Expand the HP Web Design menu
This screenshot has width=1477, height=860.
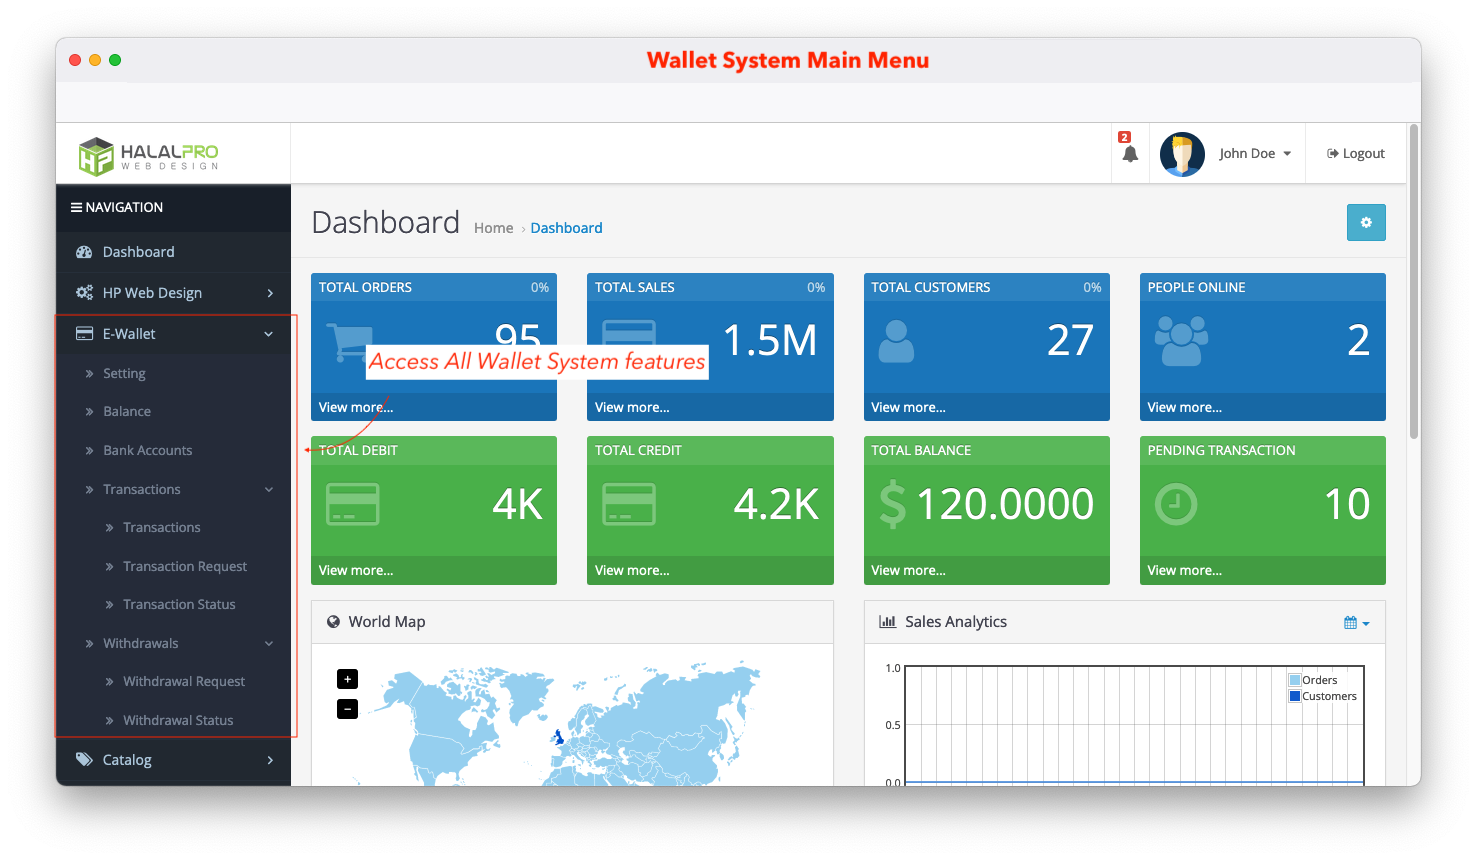click(174, 292)
